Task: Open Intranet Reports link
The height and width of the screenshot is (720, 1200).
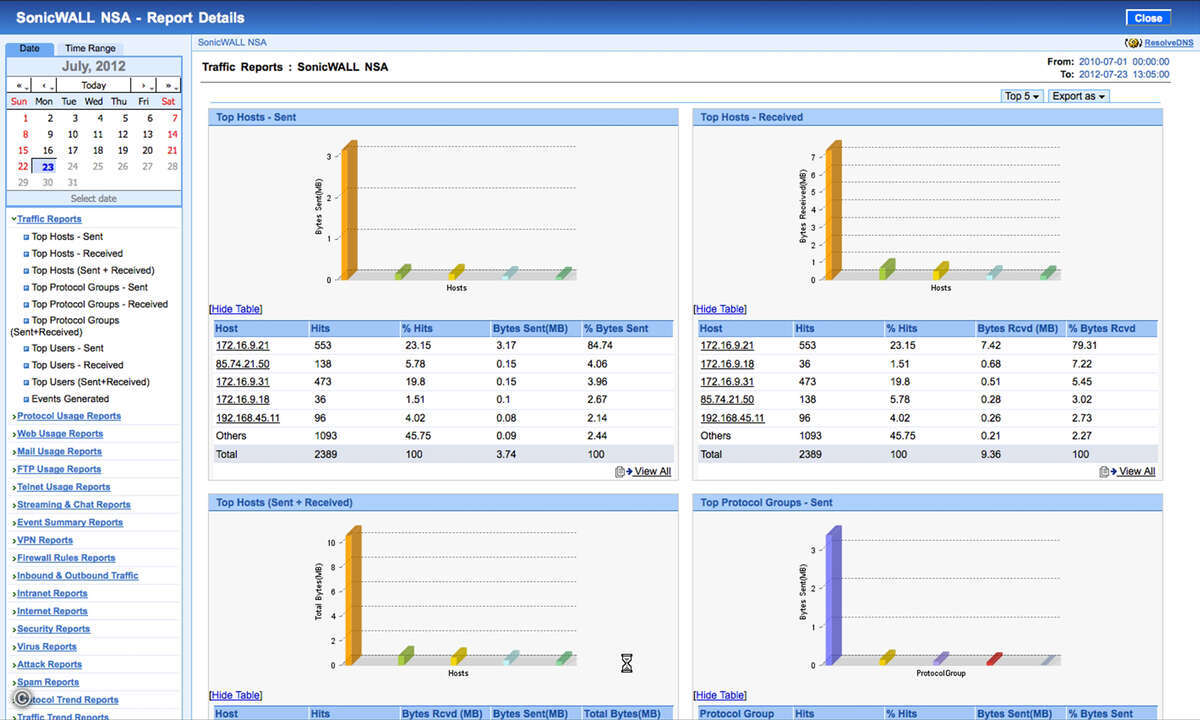Action: click(x=52, y=593)
